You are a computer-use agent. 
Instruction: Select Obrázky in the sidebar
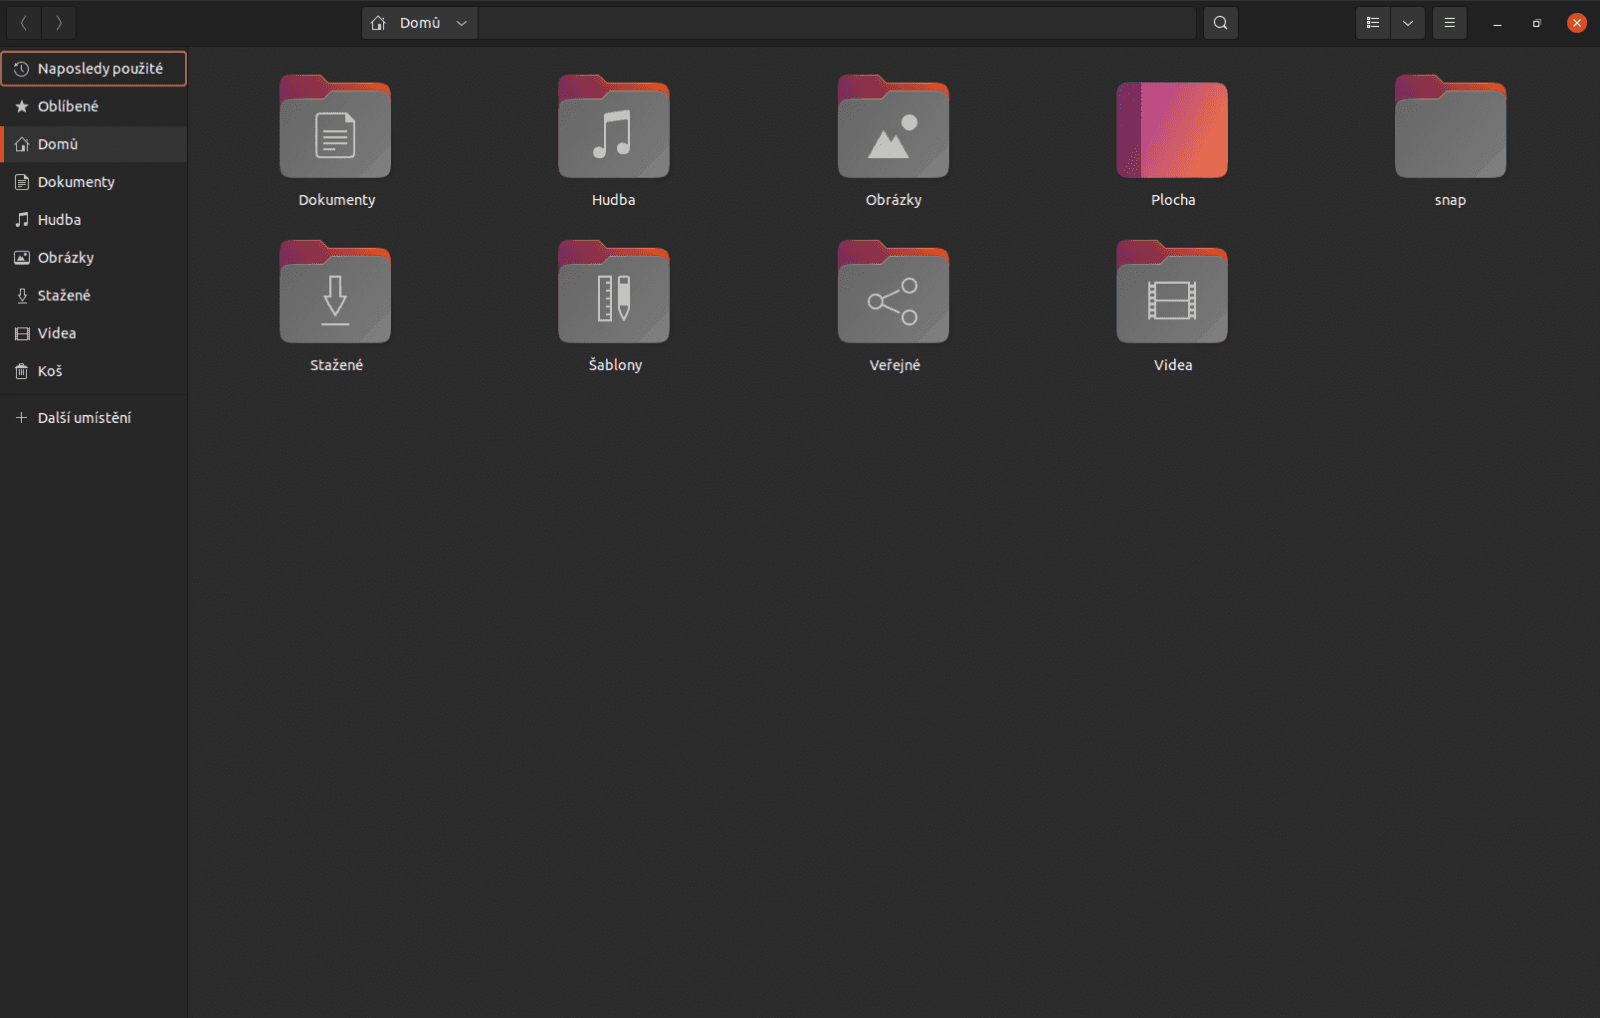(66, 257)
